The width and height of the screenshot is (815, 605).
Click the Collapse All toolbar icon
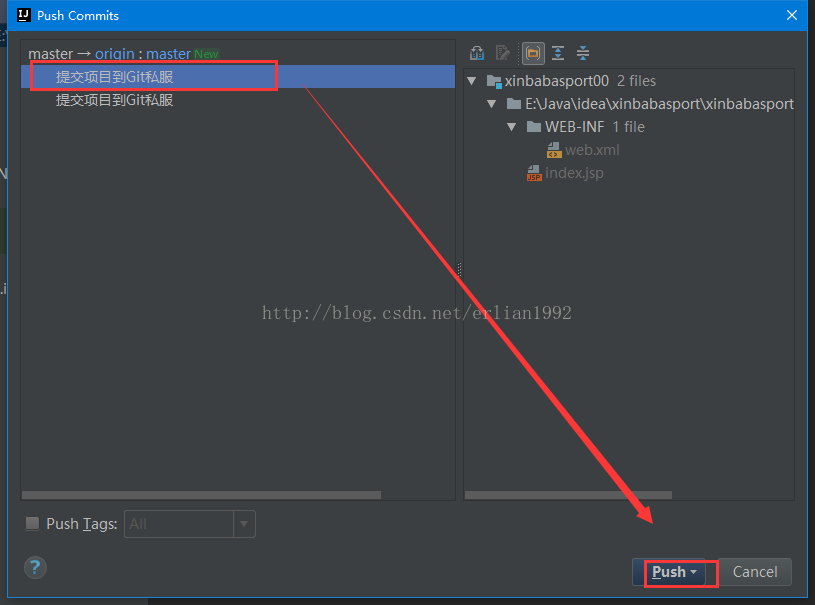click(583, 53)
